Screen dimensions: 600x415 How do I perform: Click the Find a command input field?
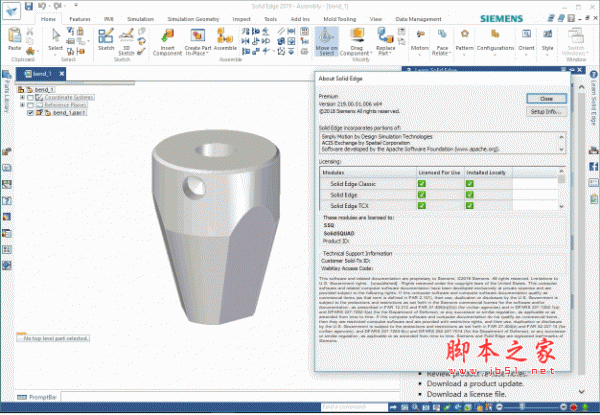coord(354,407)
